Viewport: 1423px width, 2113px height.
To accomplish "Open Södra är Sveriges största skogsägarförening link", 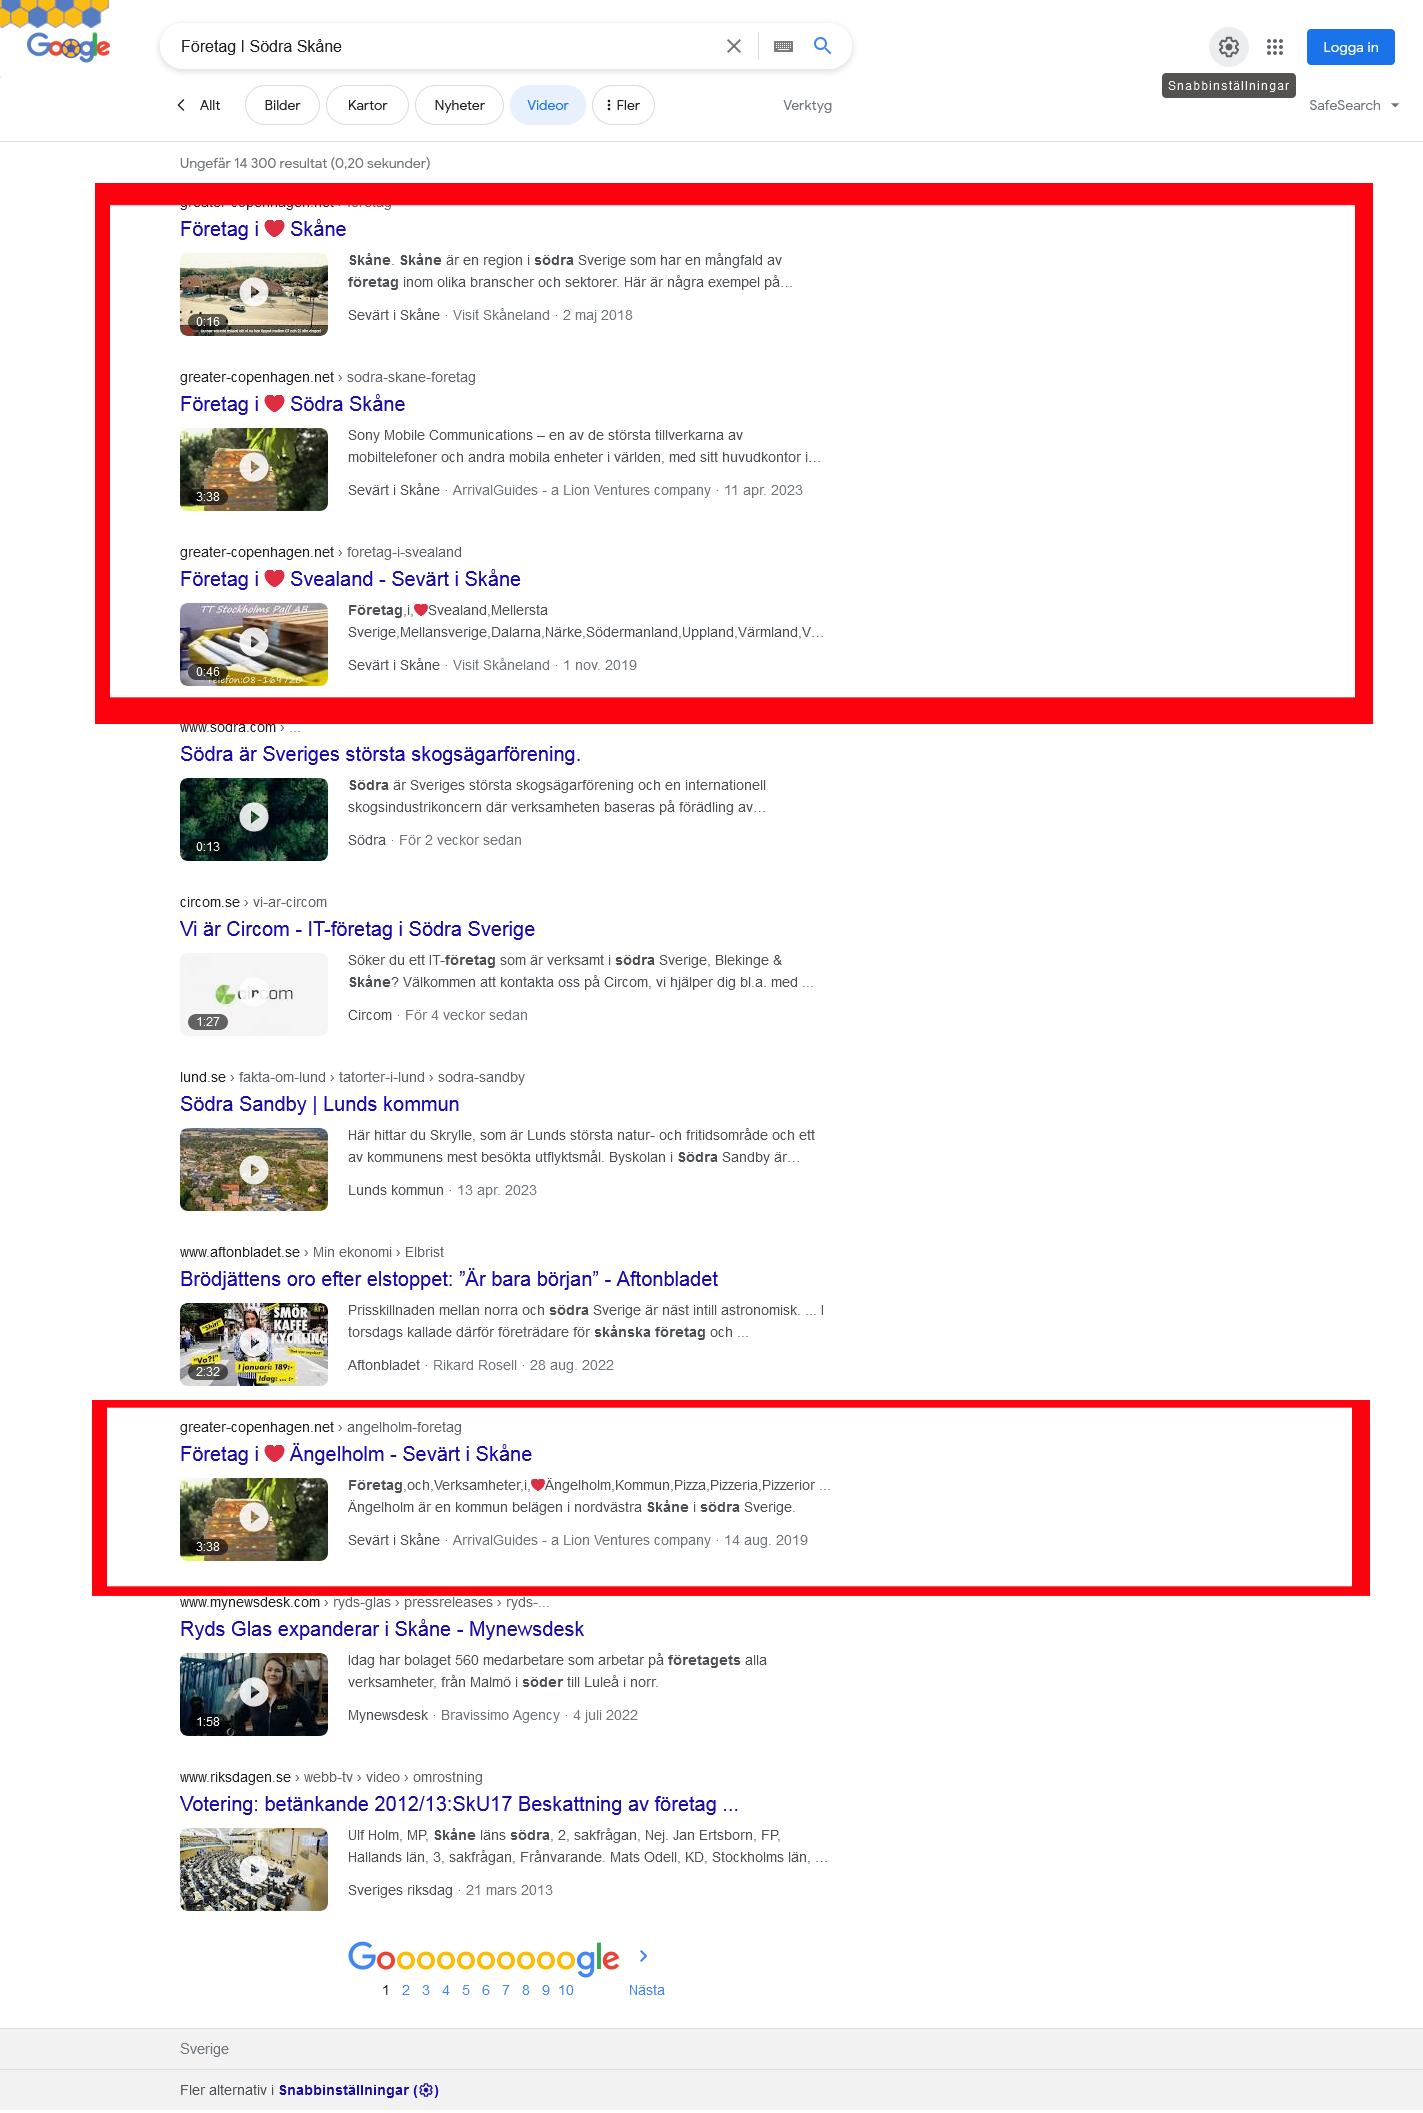I will 380,754.
